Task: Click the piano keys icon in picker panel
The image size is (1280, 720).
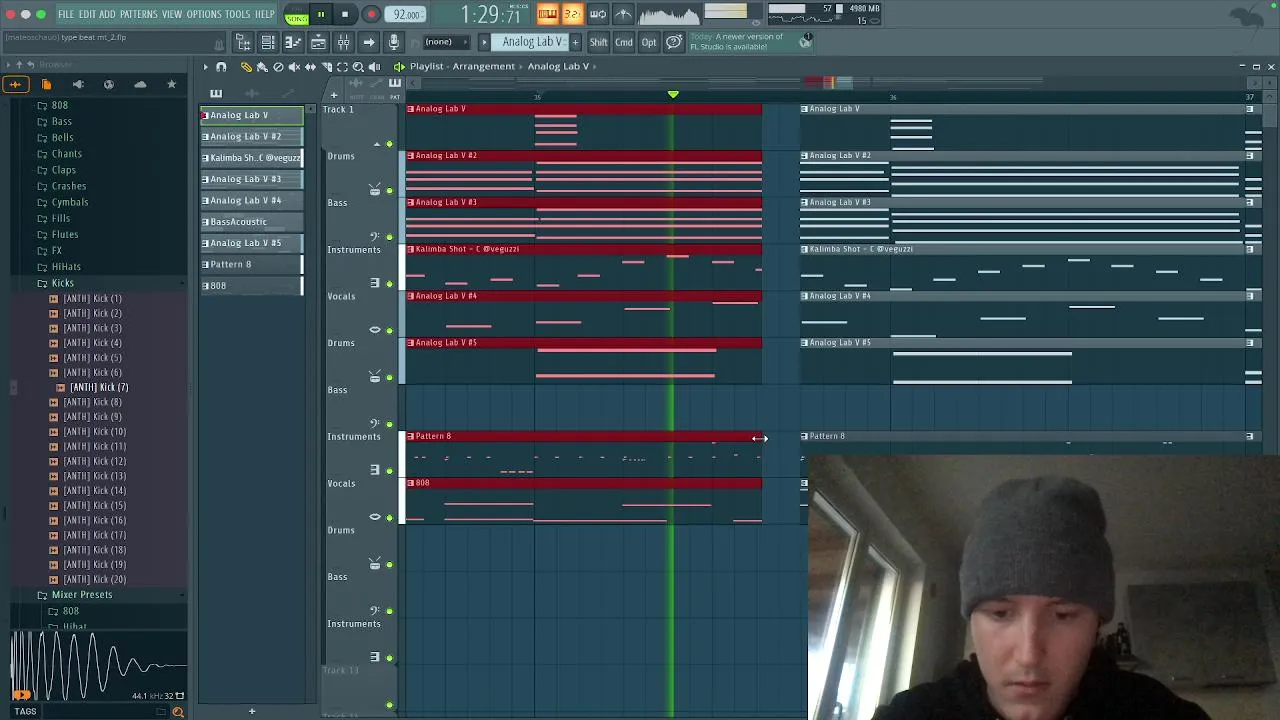Action: (216, 93)
